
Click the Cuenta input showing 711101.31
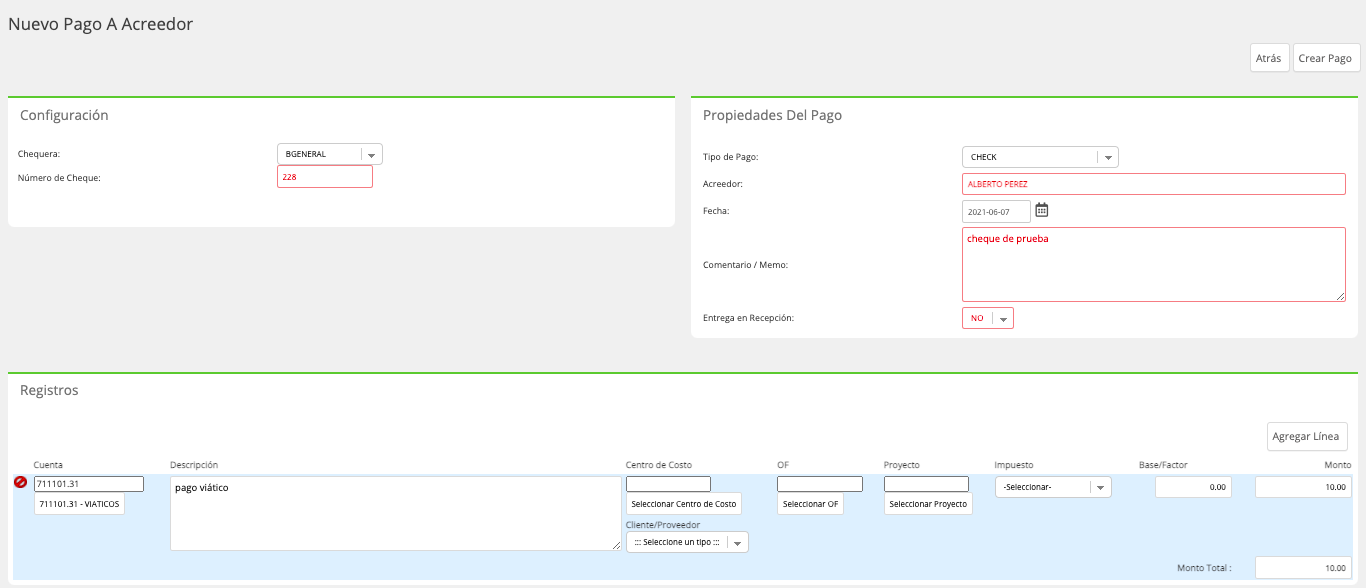coord(89,484)
